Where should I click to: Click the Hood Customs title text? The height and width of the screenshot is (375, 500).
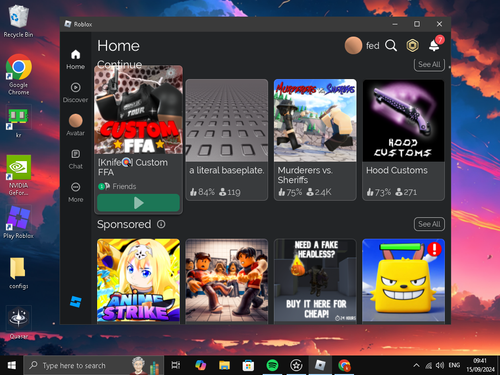pos(397,170)
